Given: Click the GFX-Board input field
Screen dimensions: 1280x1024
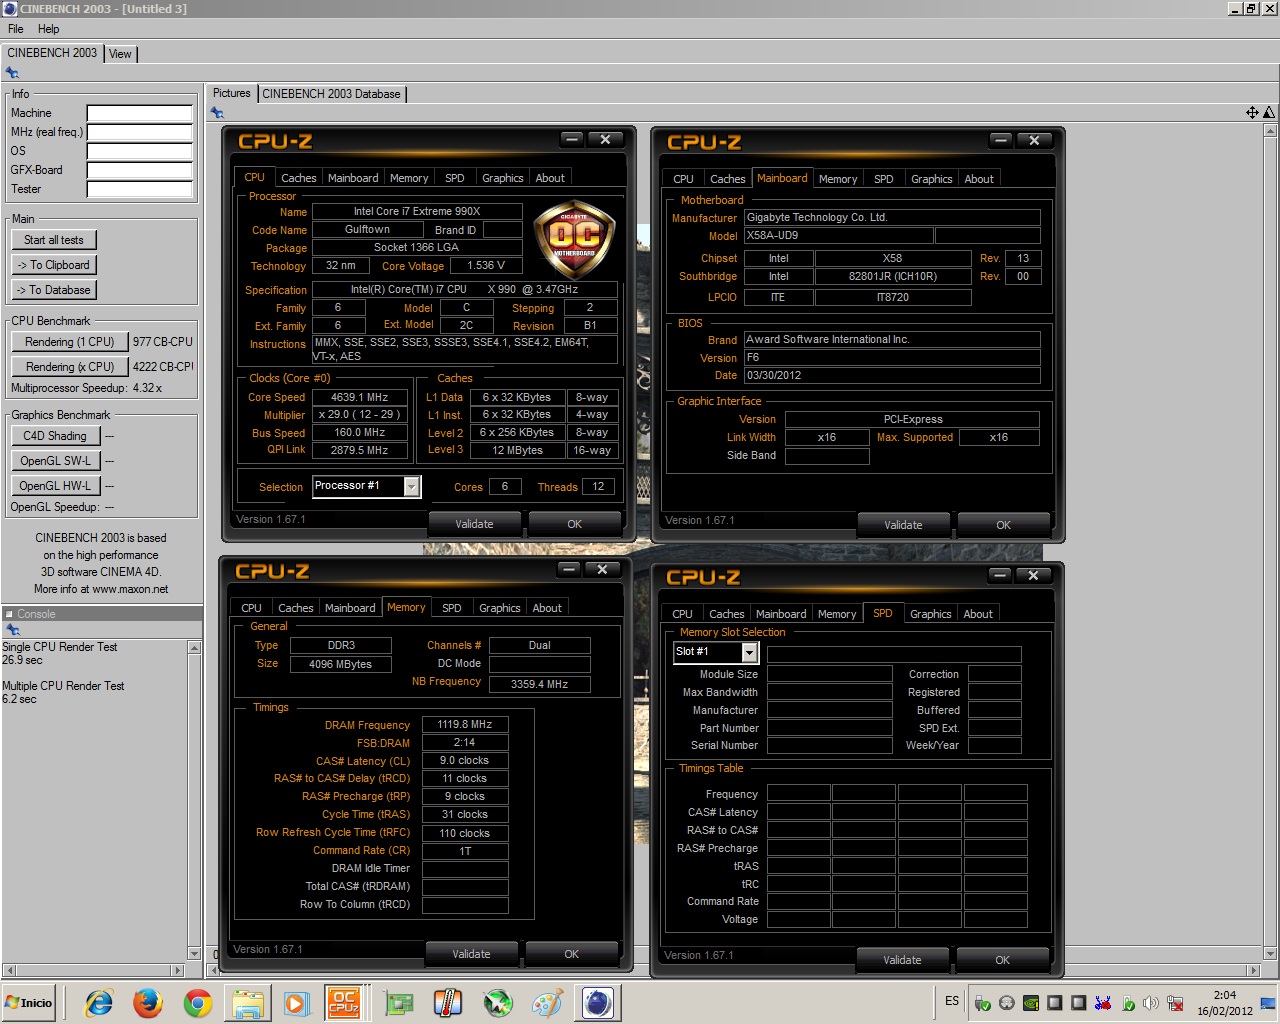Looking at the screenshot, I should click(x=139, y=170).
